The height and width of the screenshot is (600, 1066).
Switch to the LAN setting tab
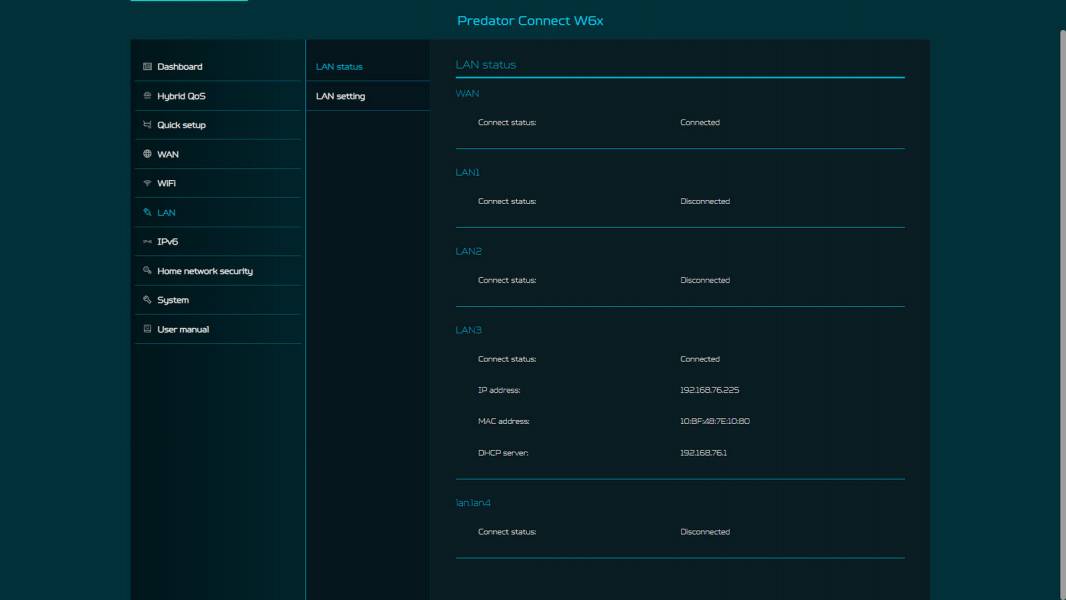pos(339,96)
